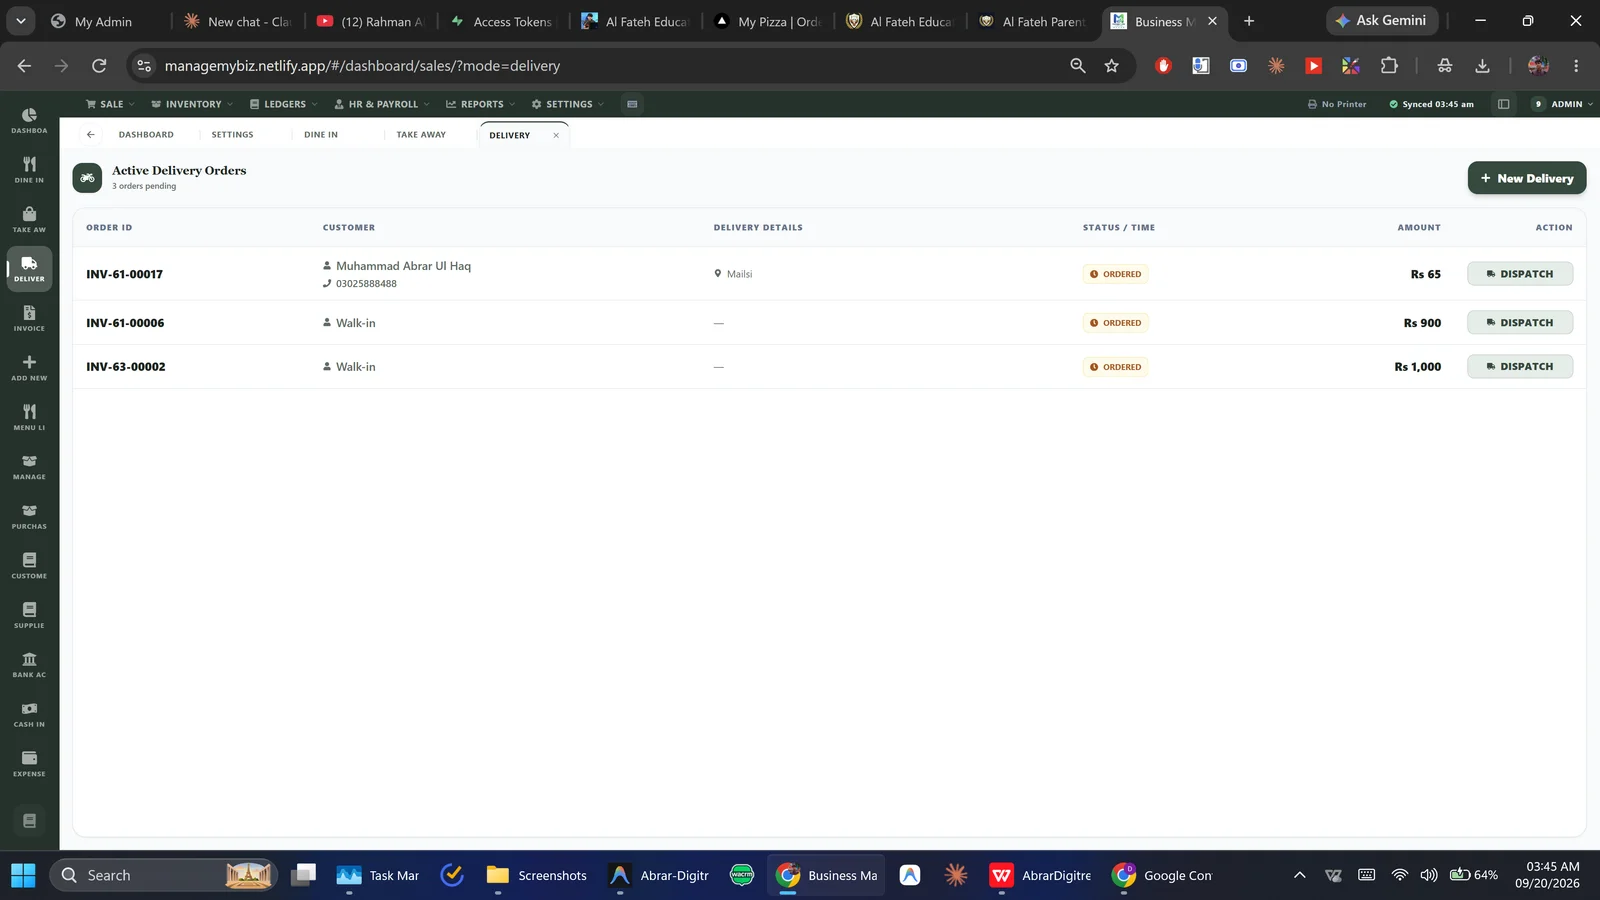Open Invoice sidebar icon
This screenshot has height=900, width=1600.
click(x=29, y=318)
